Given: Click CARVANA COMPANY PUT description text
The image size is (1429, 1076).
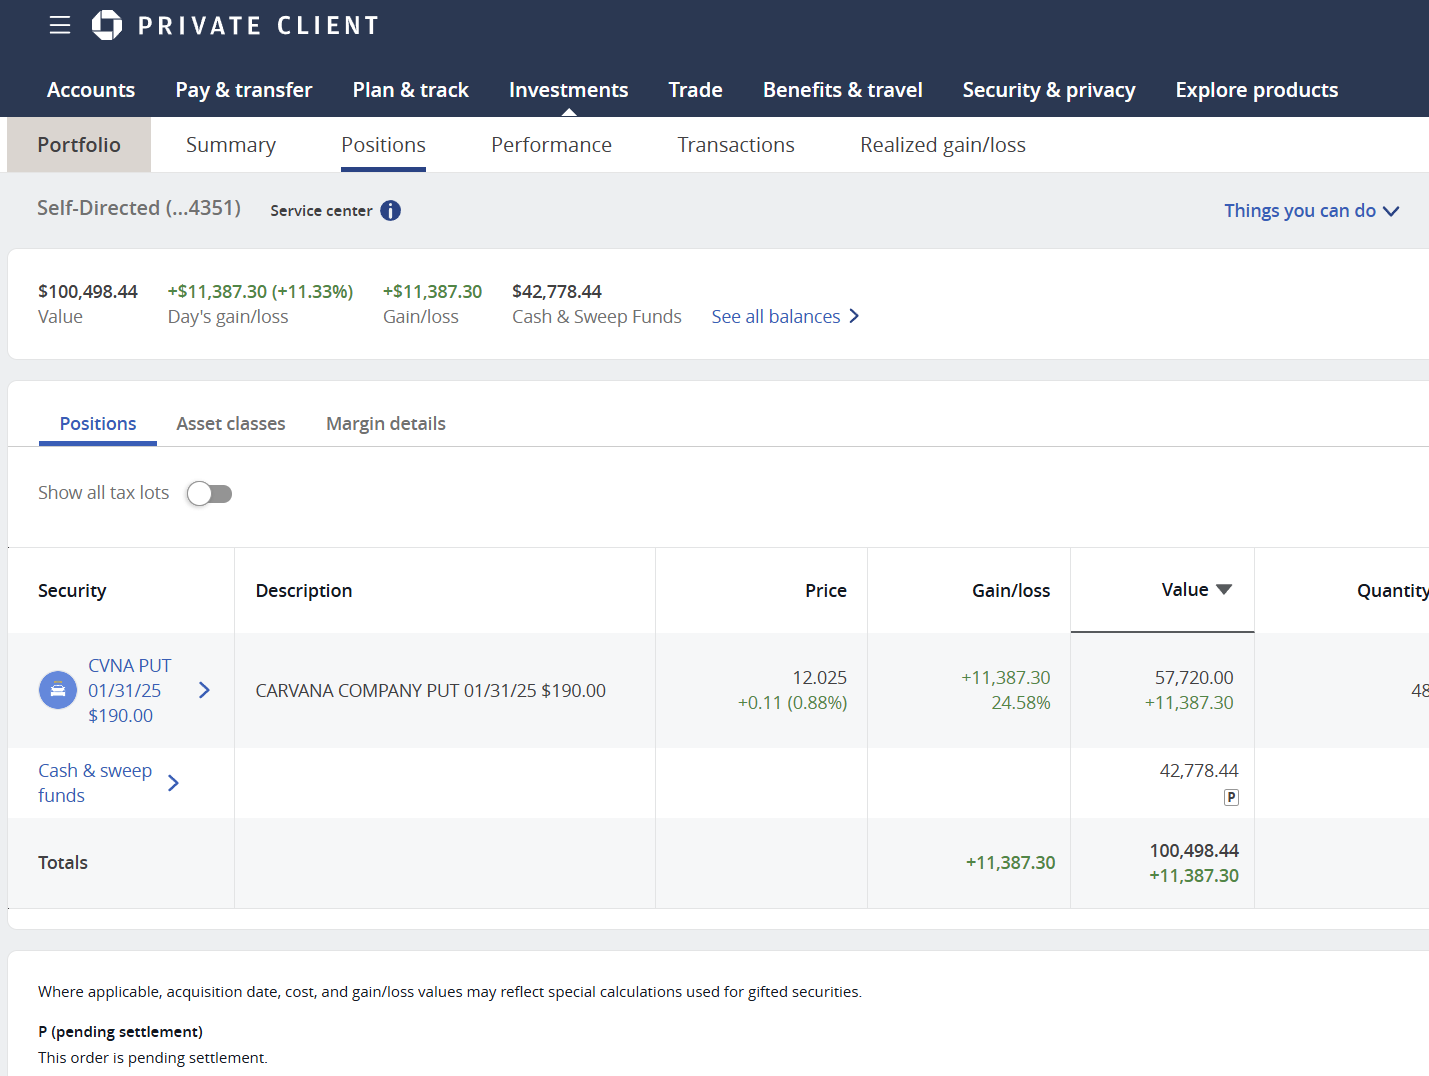Looking at the screenshot, I should coord(431,691).
